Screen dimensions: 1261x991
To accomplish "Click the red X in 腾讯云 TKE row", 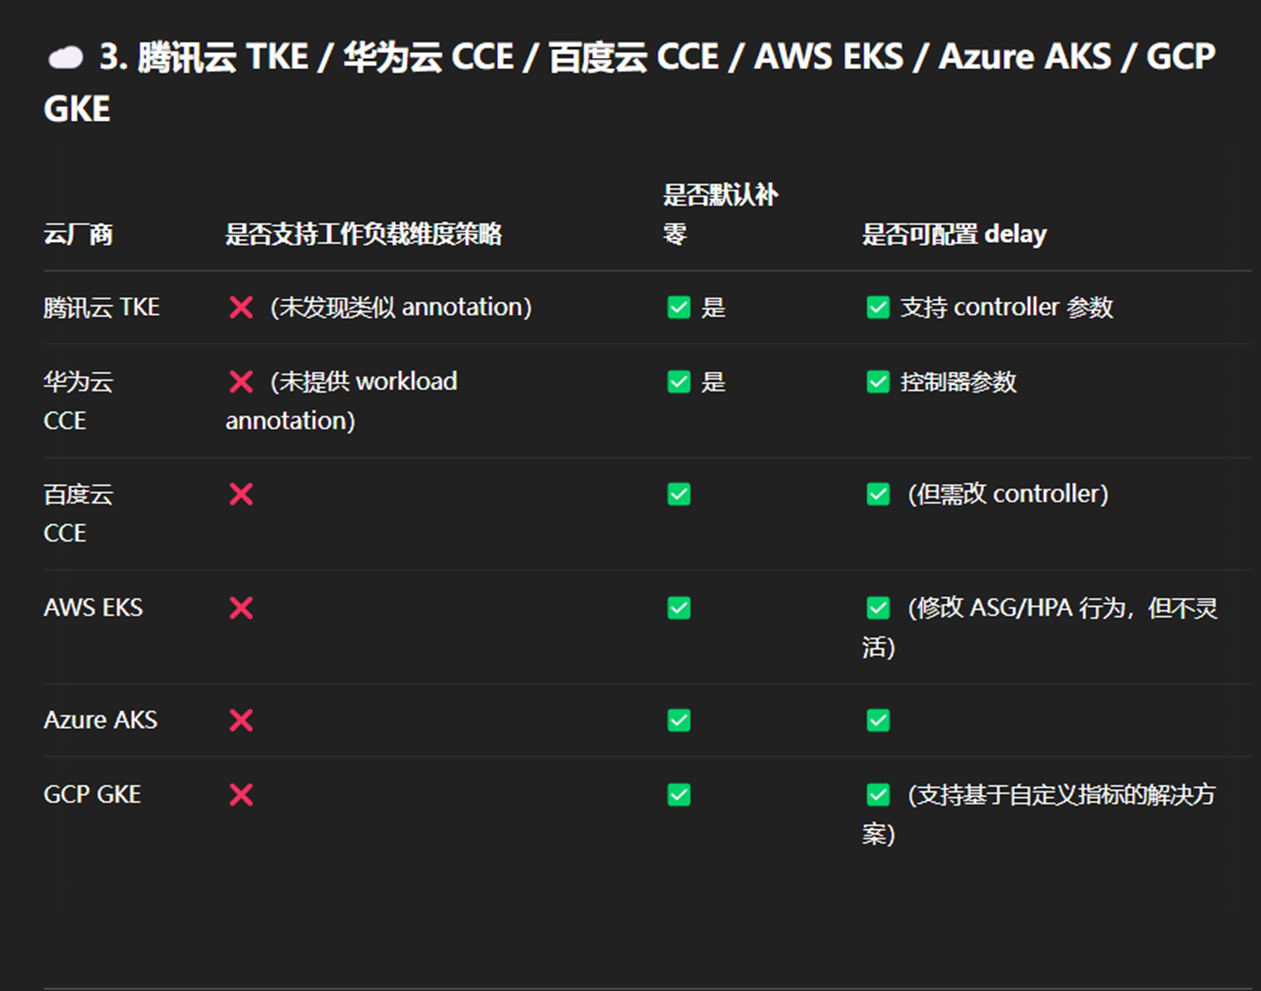I will (x=241, y=307).
